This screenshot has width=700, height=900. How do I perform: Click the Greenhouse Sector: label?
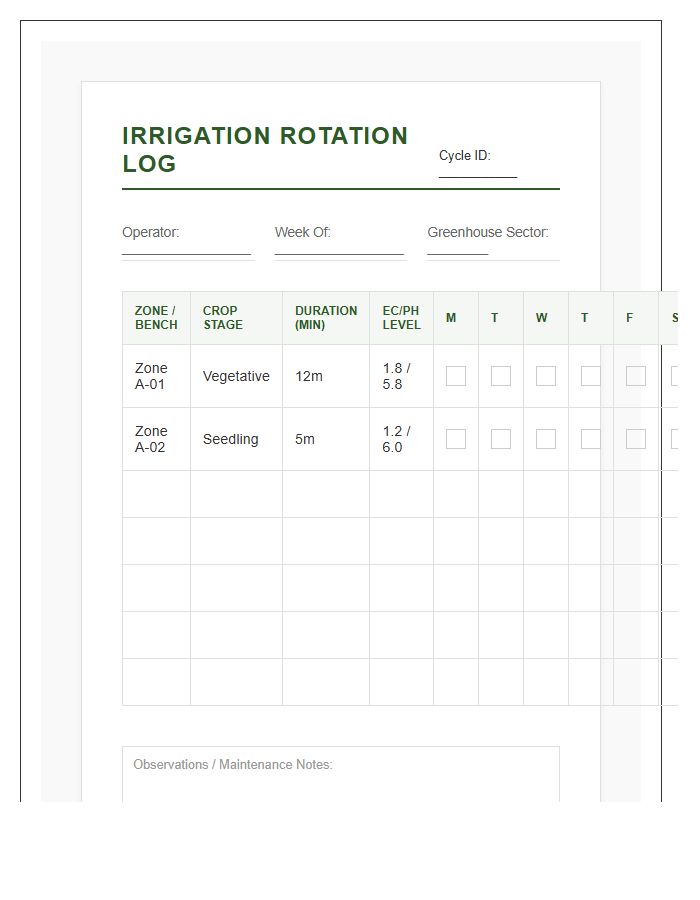click(488, 232)
